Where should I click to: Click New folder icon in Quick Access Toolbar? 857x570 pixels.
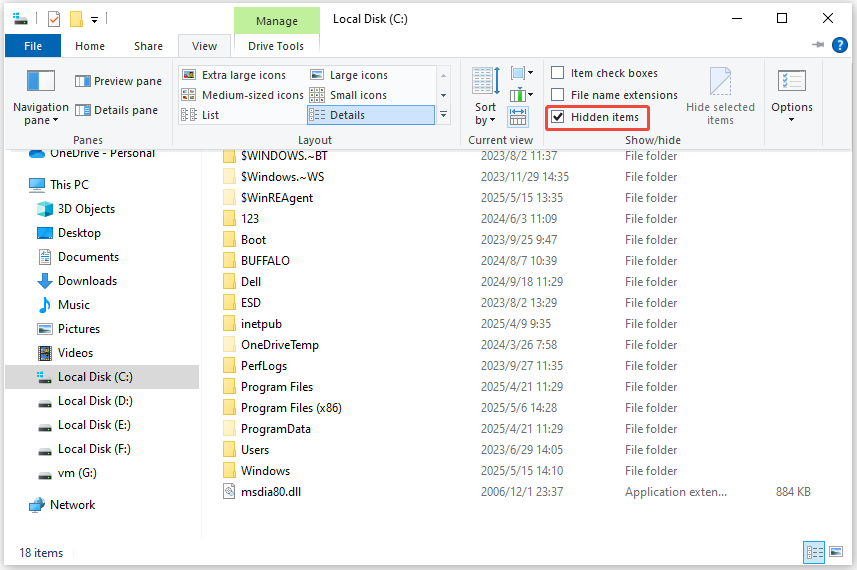[76, 19]
